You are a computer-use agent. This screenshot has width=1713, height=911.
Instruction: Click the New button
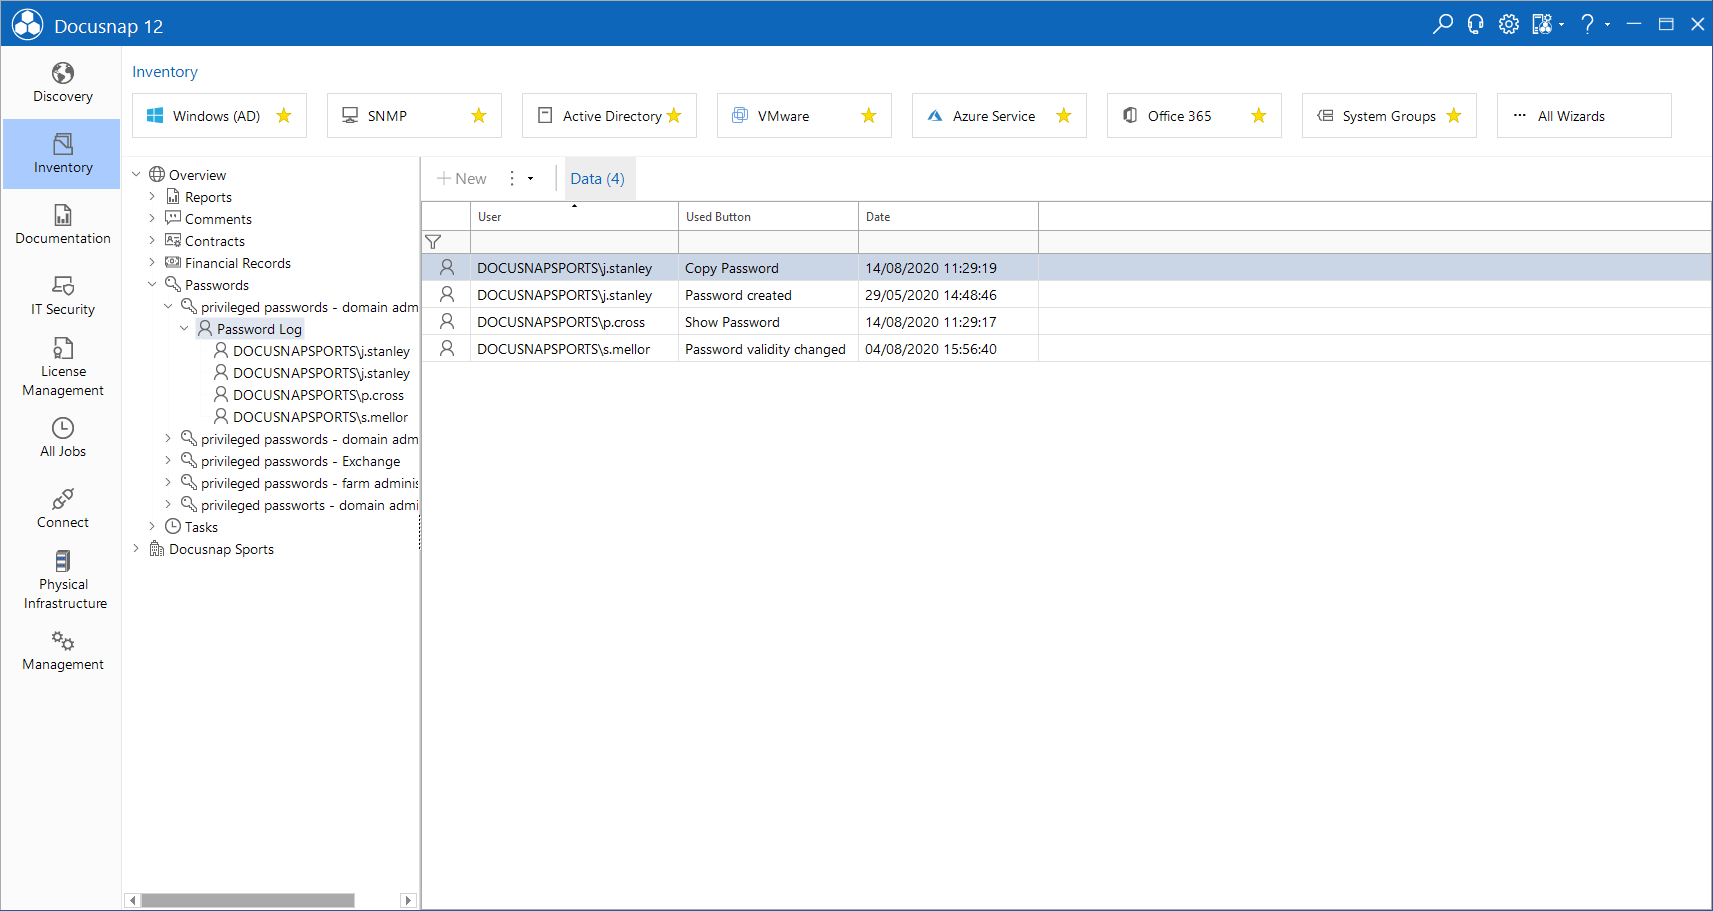(x=462, y=179)
